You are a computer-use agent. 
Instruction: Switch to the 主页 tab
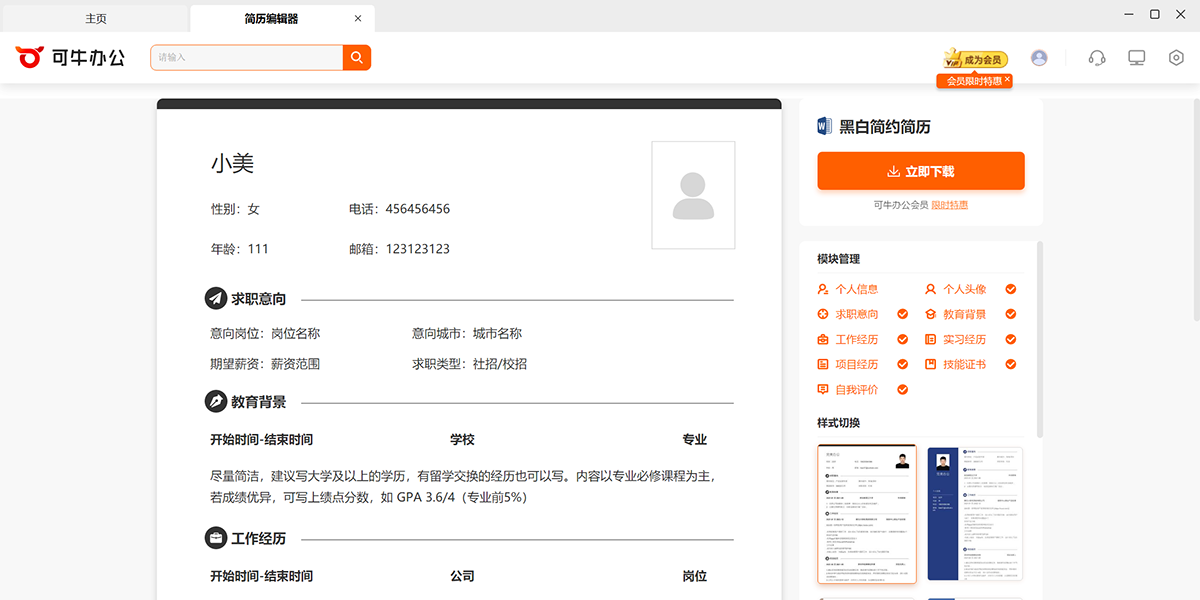tap(96, 18)
